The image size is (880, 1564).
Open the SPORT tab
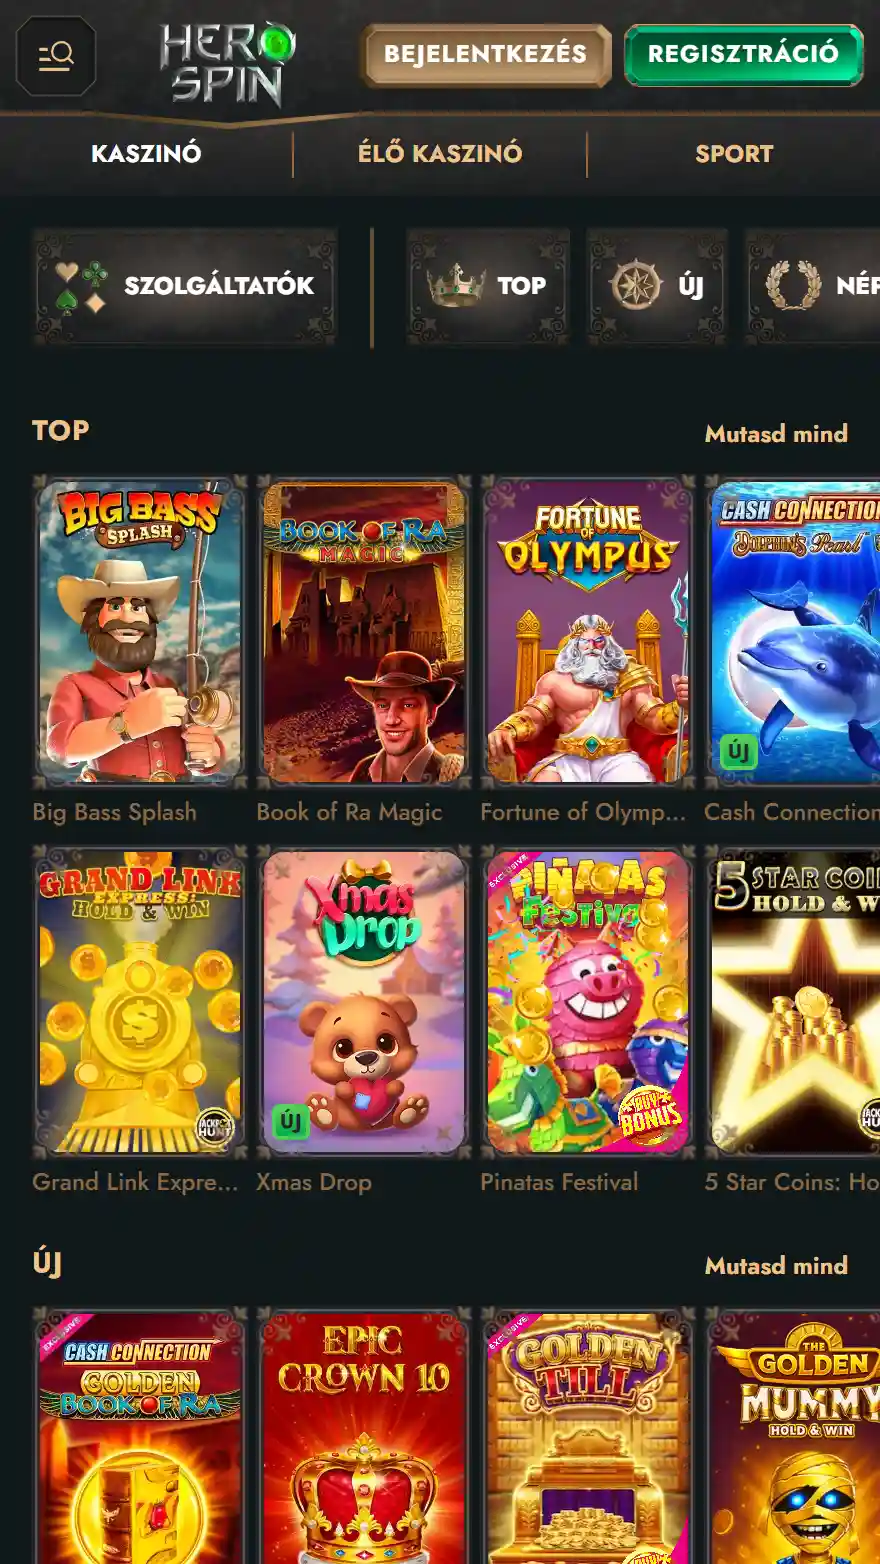click(734, 154)
